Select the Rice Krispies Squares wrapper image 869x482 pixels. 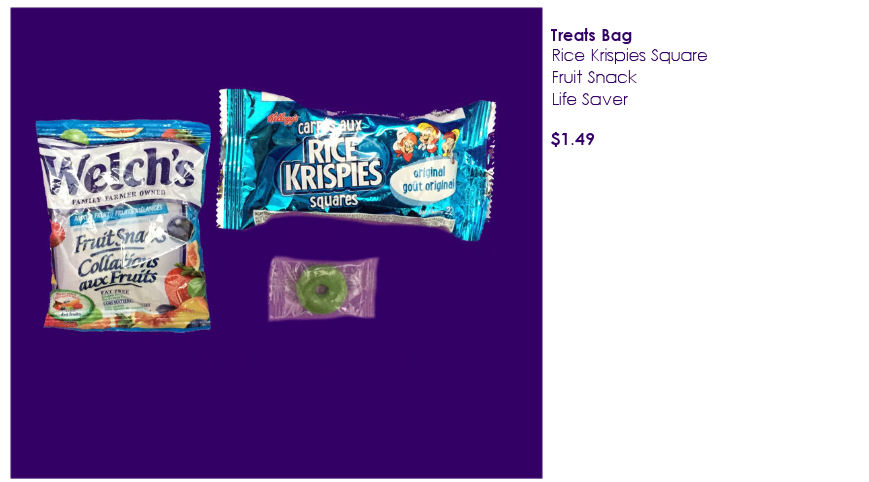click(x=357, y=165)
